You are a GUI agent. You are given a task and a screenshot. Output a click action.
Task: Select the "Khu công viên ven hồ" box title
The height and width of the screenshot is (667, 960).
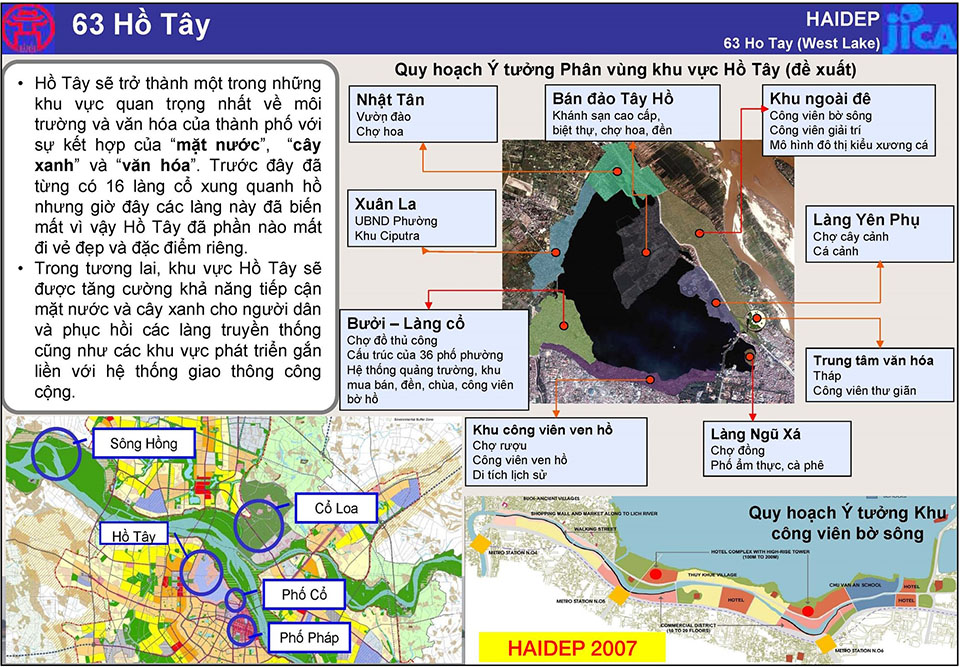pos(543,430)
